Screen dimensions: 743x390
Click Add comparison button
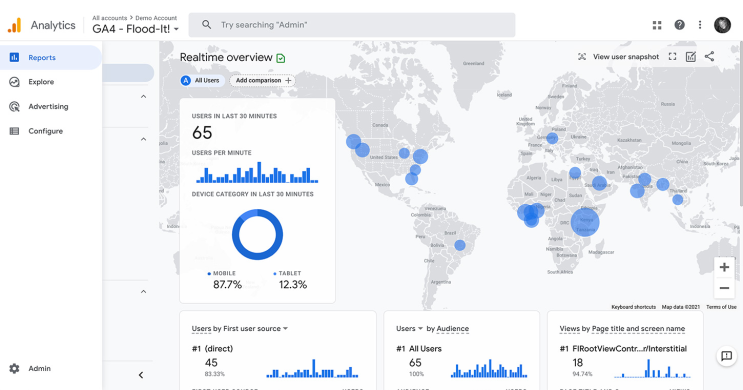pyautogui.click(x=263, y=81)
